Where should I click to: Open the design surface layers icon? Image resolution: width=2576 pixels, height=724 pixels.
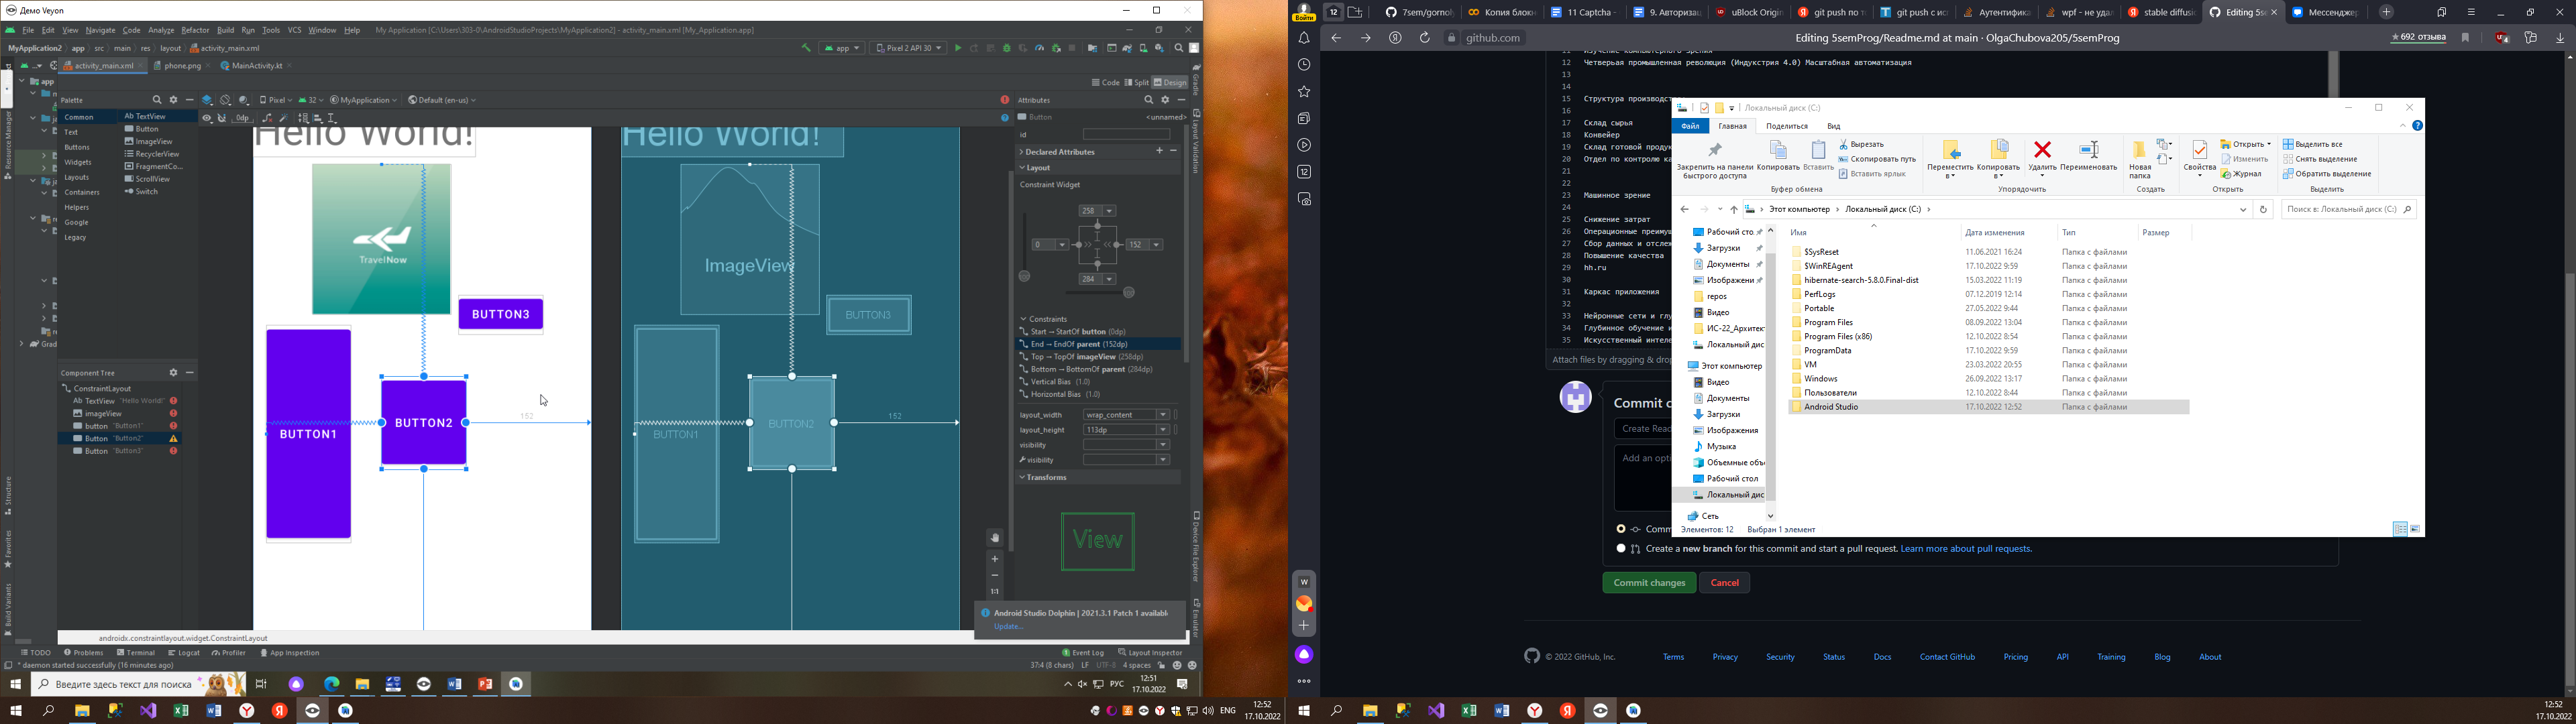point(207,100)
